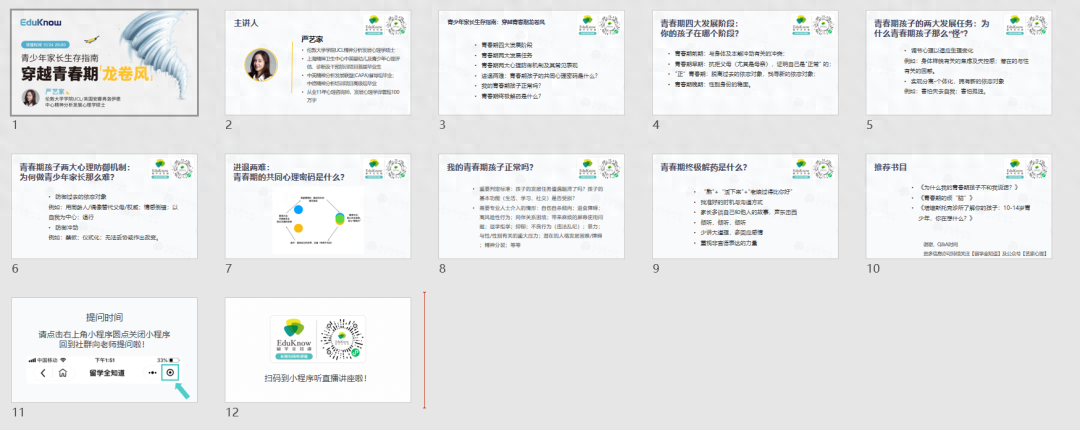
Task: Click the slide number 1 label
Action: tap(14, 125)
